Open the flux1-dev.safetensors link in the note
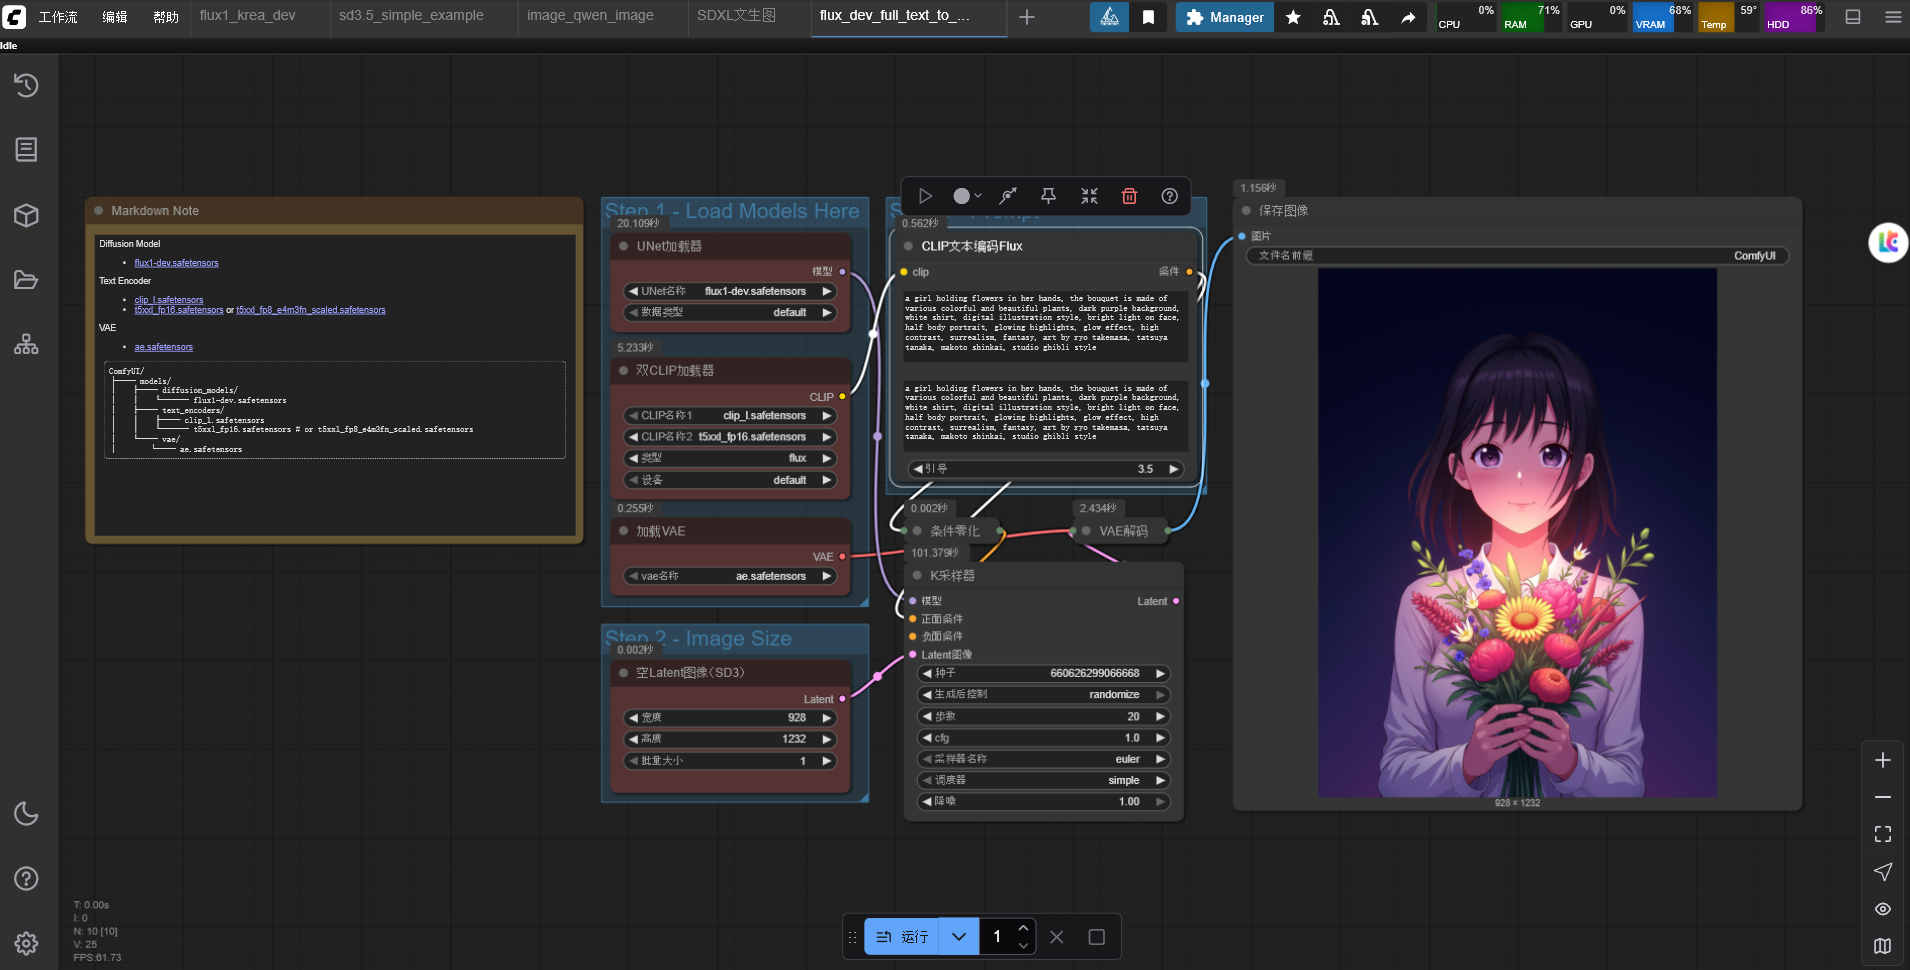1910x970 pixels. tap(176, 263)
